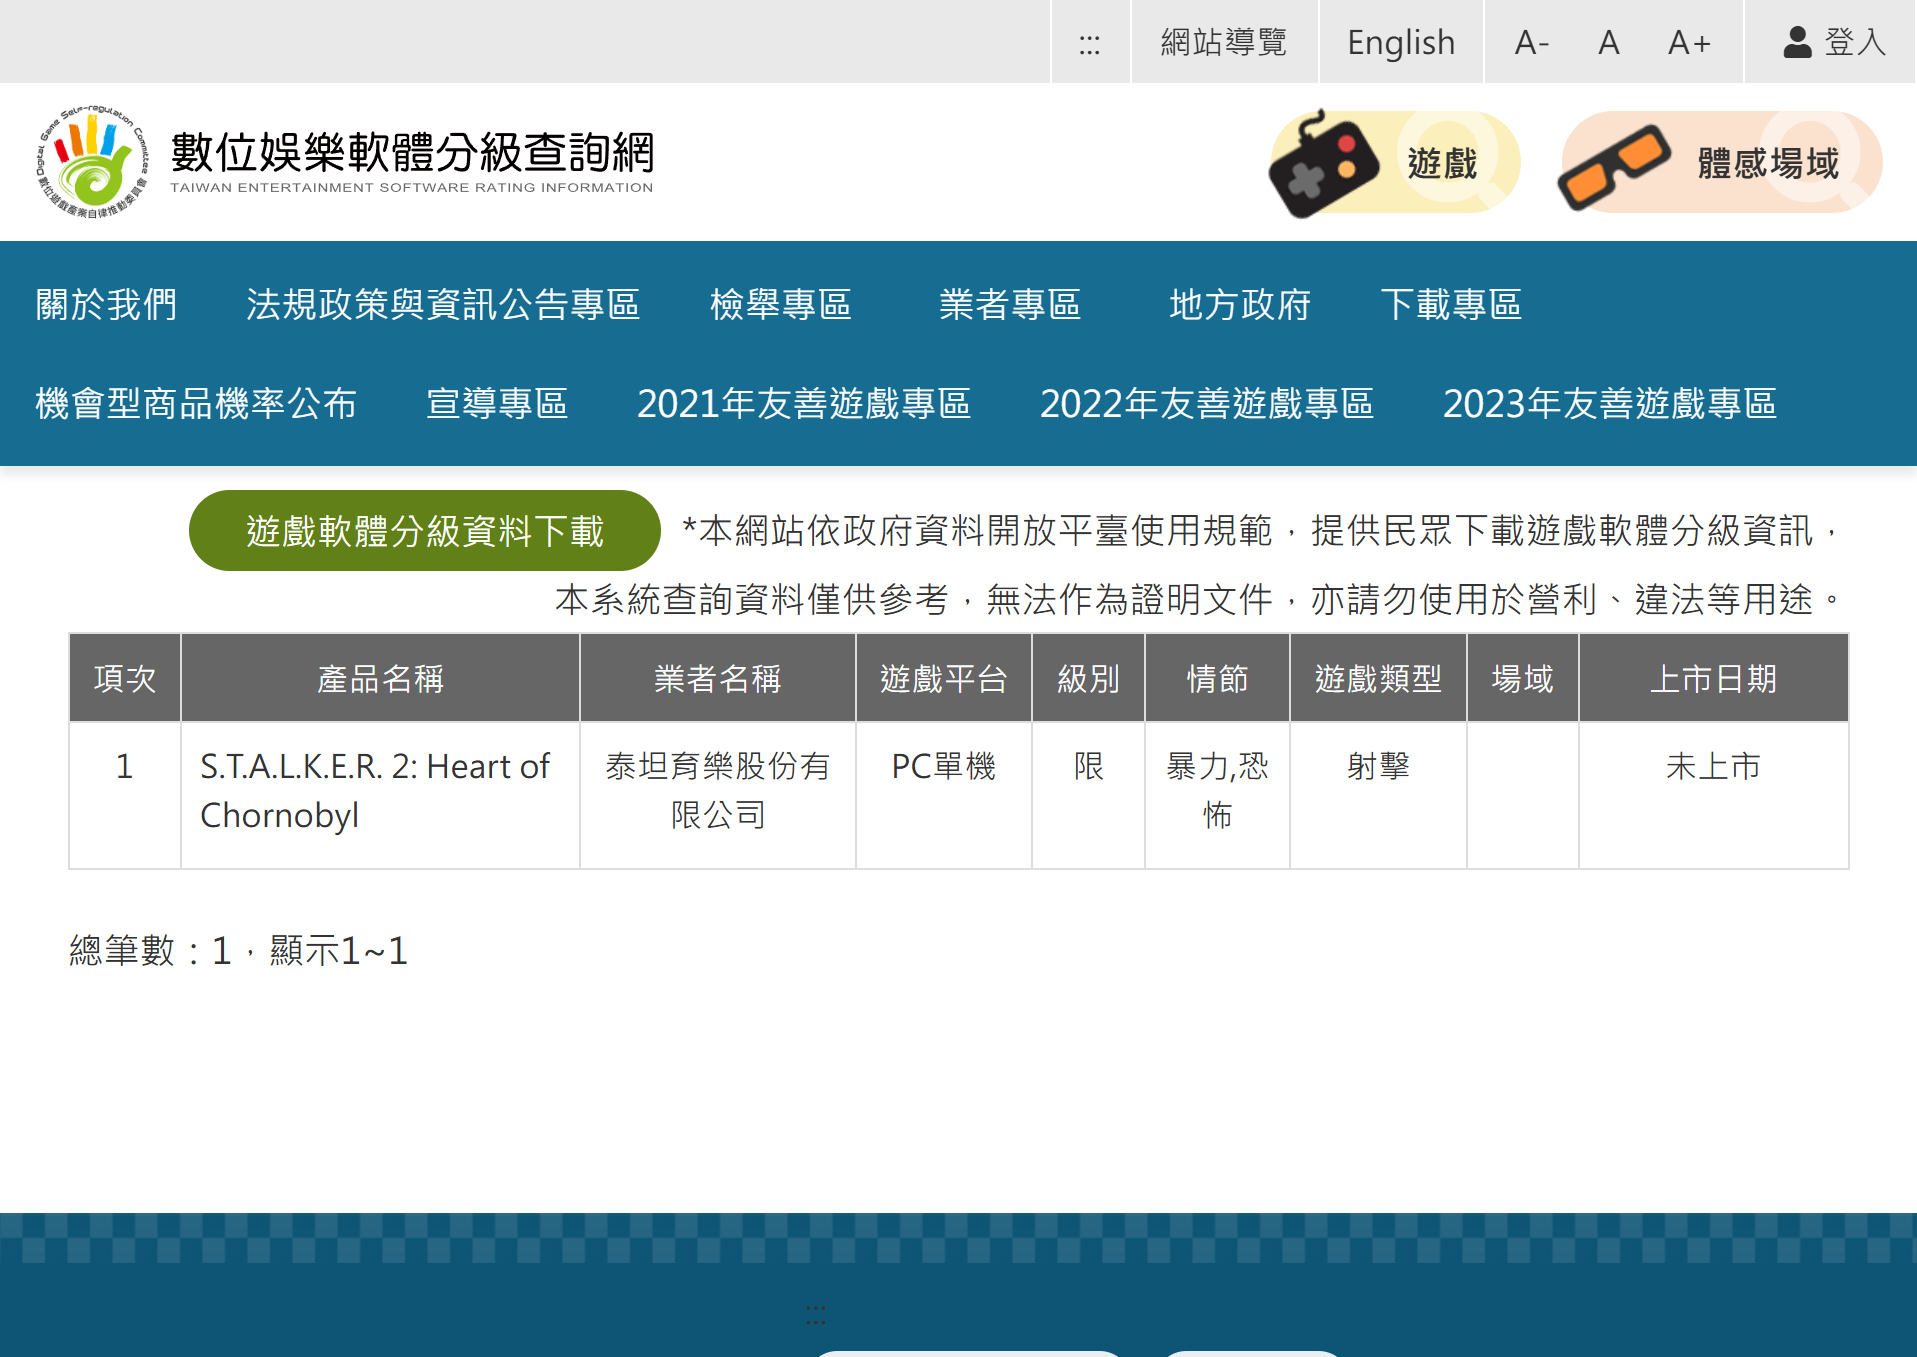This screenshot has width=1917, height=1357.
Task: Open 檢舉專區 menu
Action: click(x=780, y=304)
